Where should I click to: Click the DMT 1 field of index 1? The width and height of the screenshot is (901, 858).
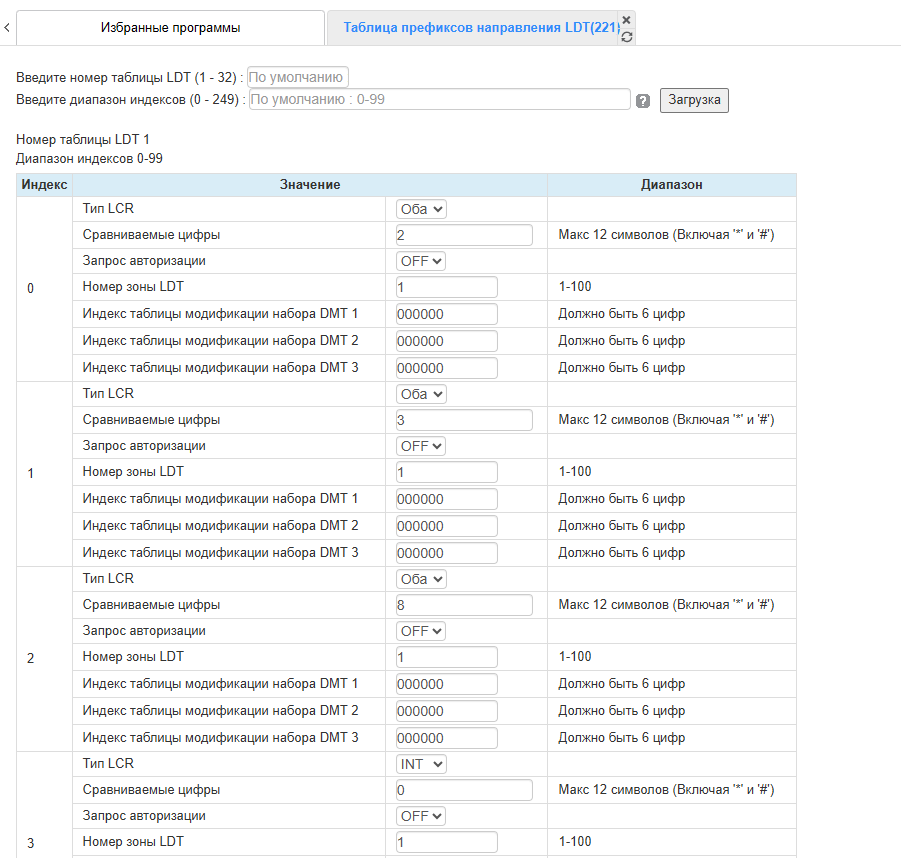(446, 499)
